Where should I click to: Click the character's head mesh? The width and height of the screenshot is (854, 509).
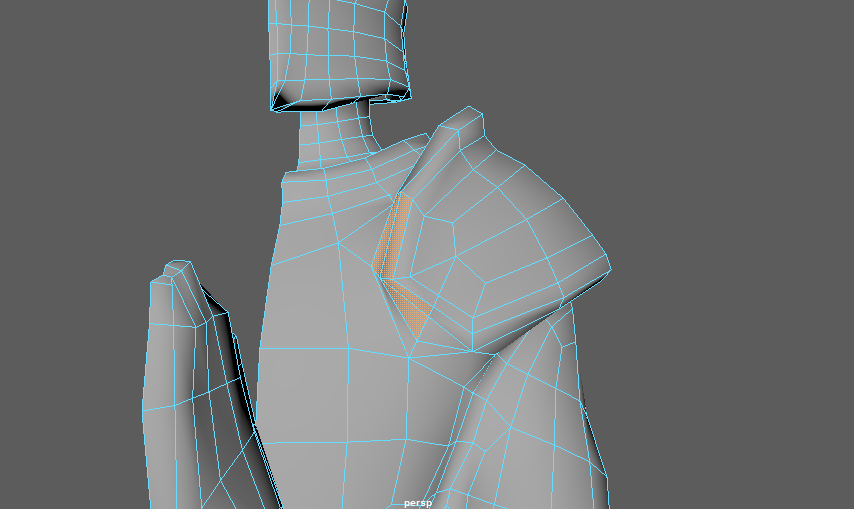click(339, 52)
